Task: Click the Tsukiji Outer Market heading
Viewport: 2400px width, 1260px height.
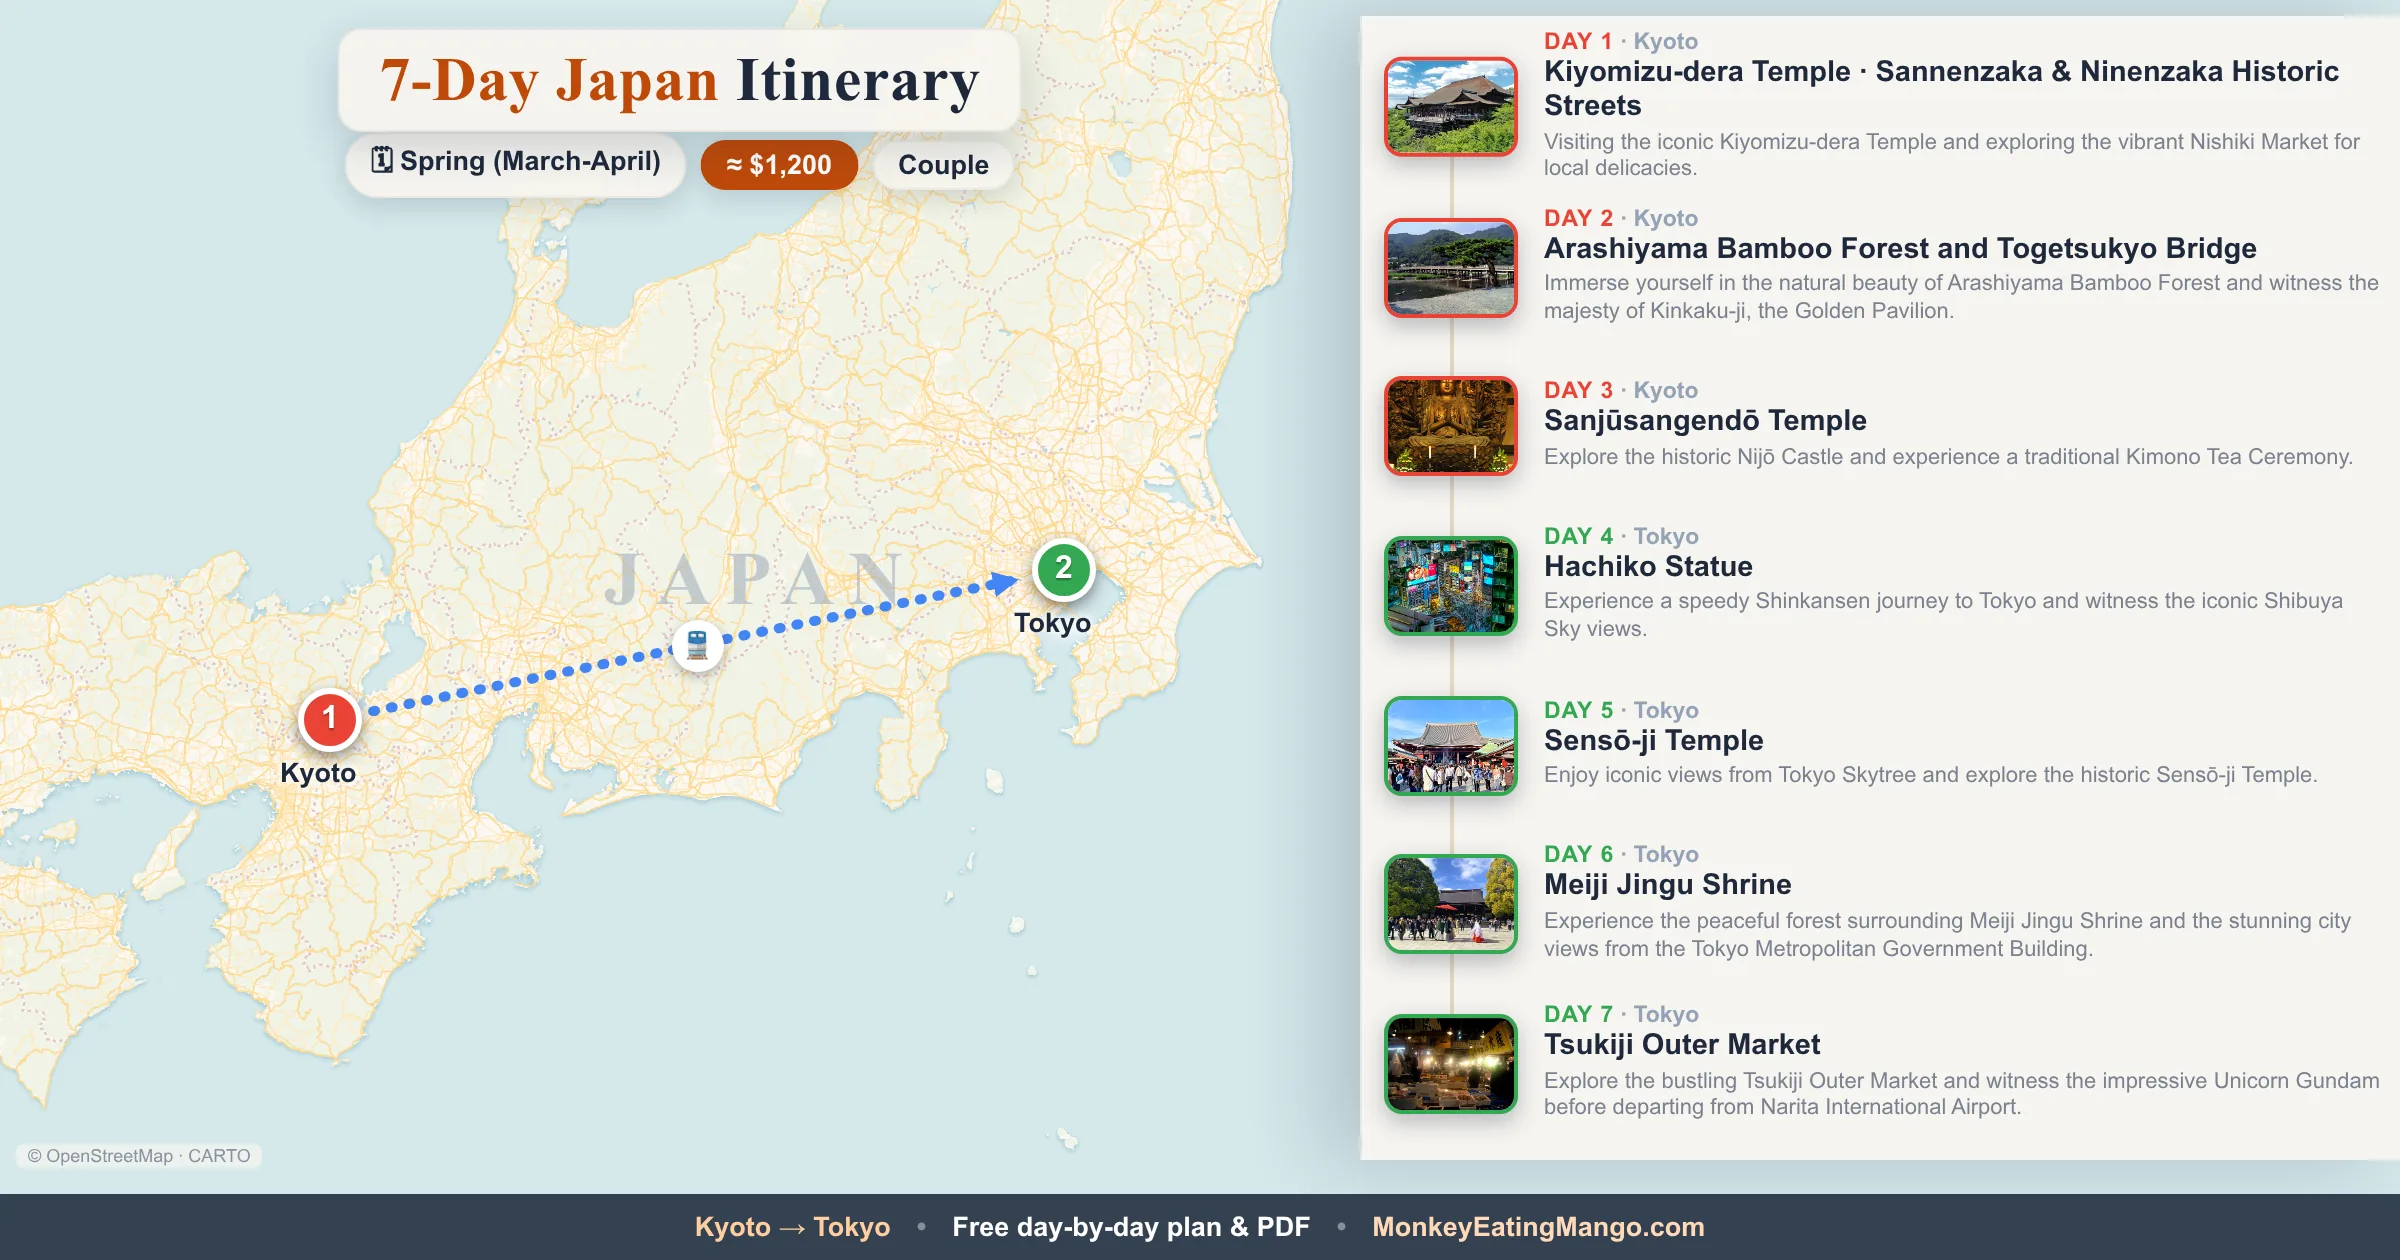Action: pyautogui.click(x=1682, y=1044)
